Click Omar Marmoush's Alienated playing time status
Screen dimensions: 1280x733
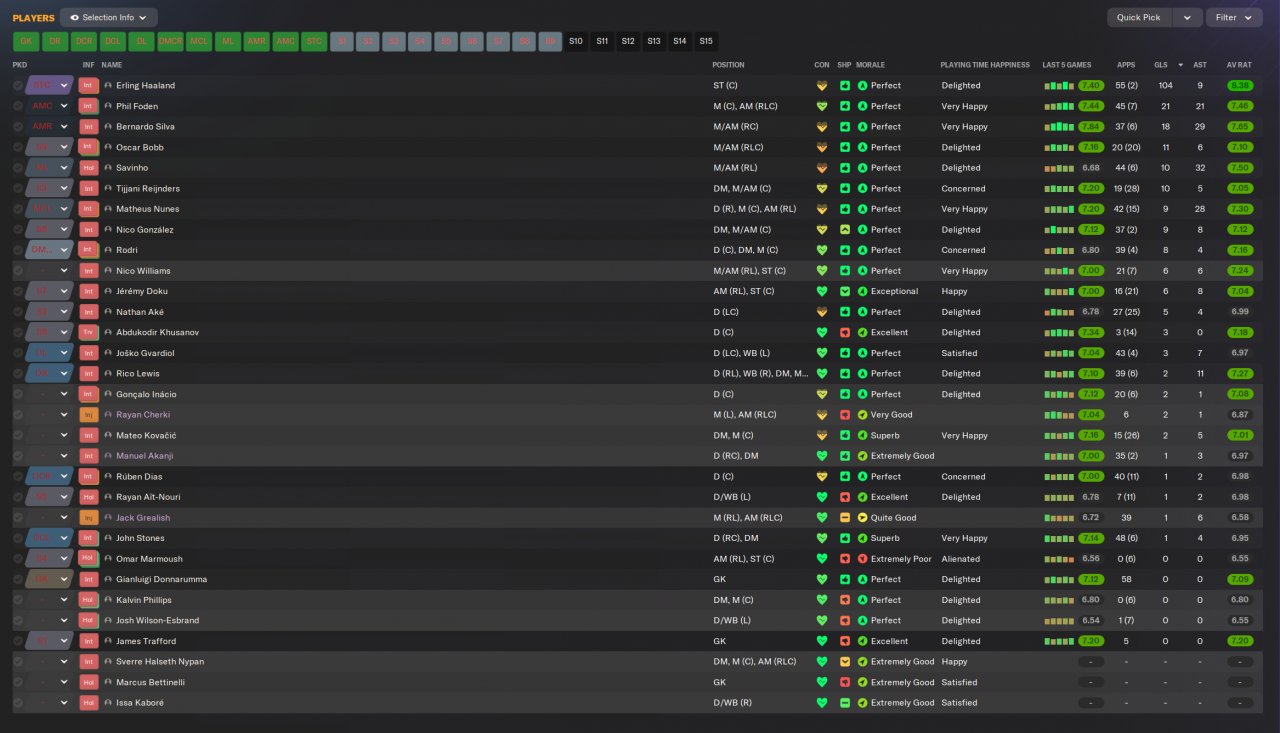tap(961, 559)
